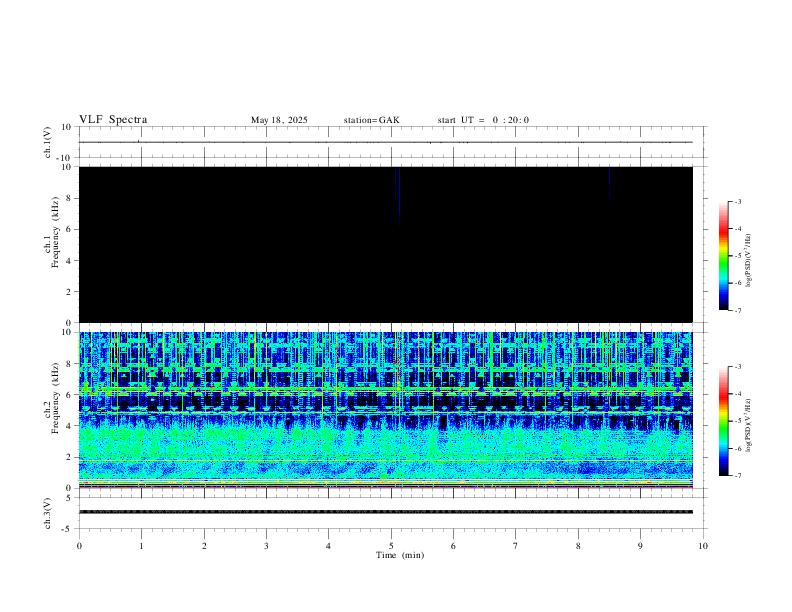Click the "9" tick label on time axis
Screen dimensions: 792x612
tap(640, 546)
